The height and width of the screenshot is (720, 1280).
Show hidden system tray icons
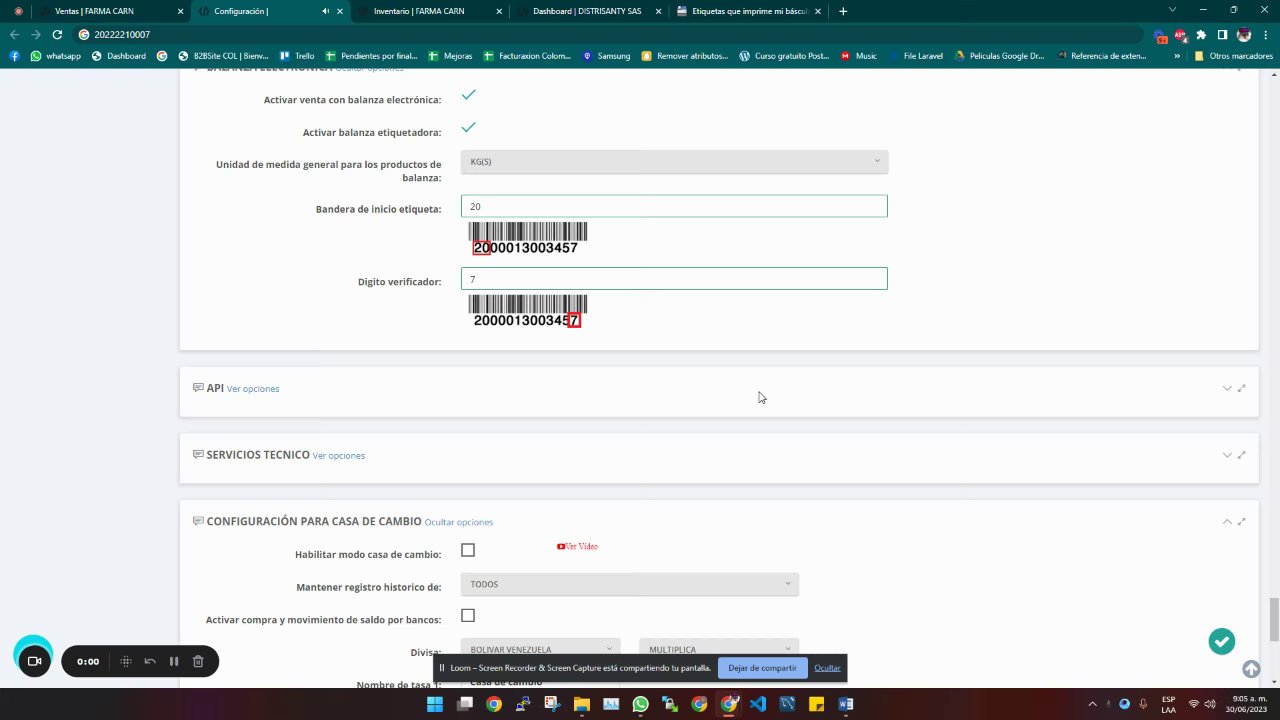[x=1092, y=704]
